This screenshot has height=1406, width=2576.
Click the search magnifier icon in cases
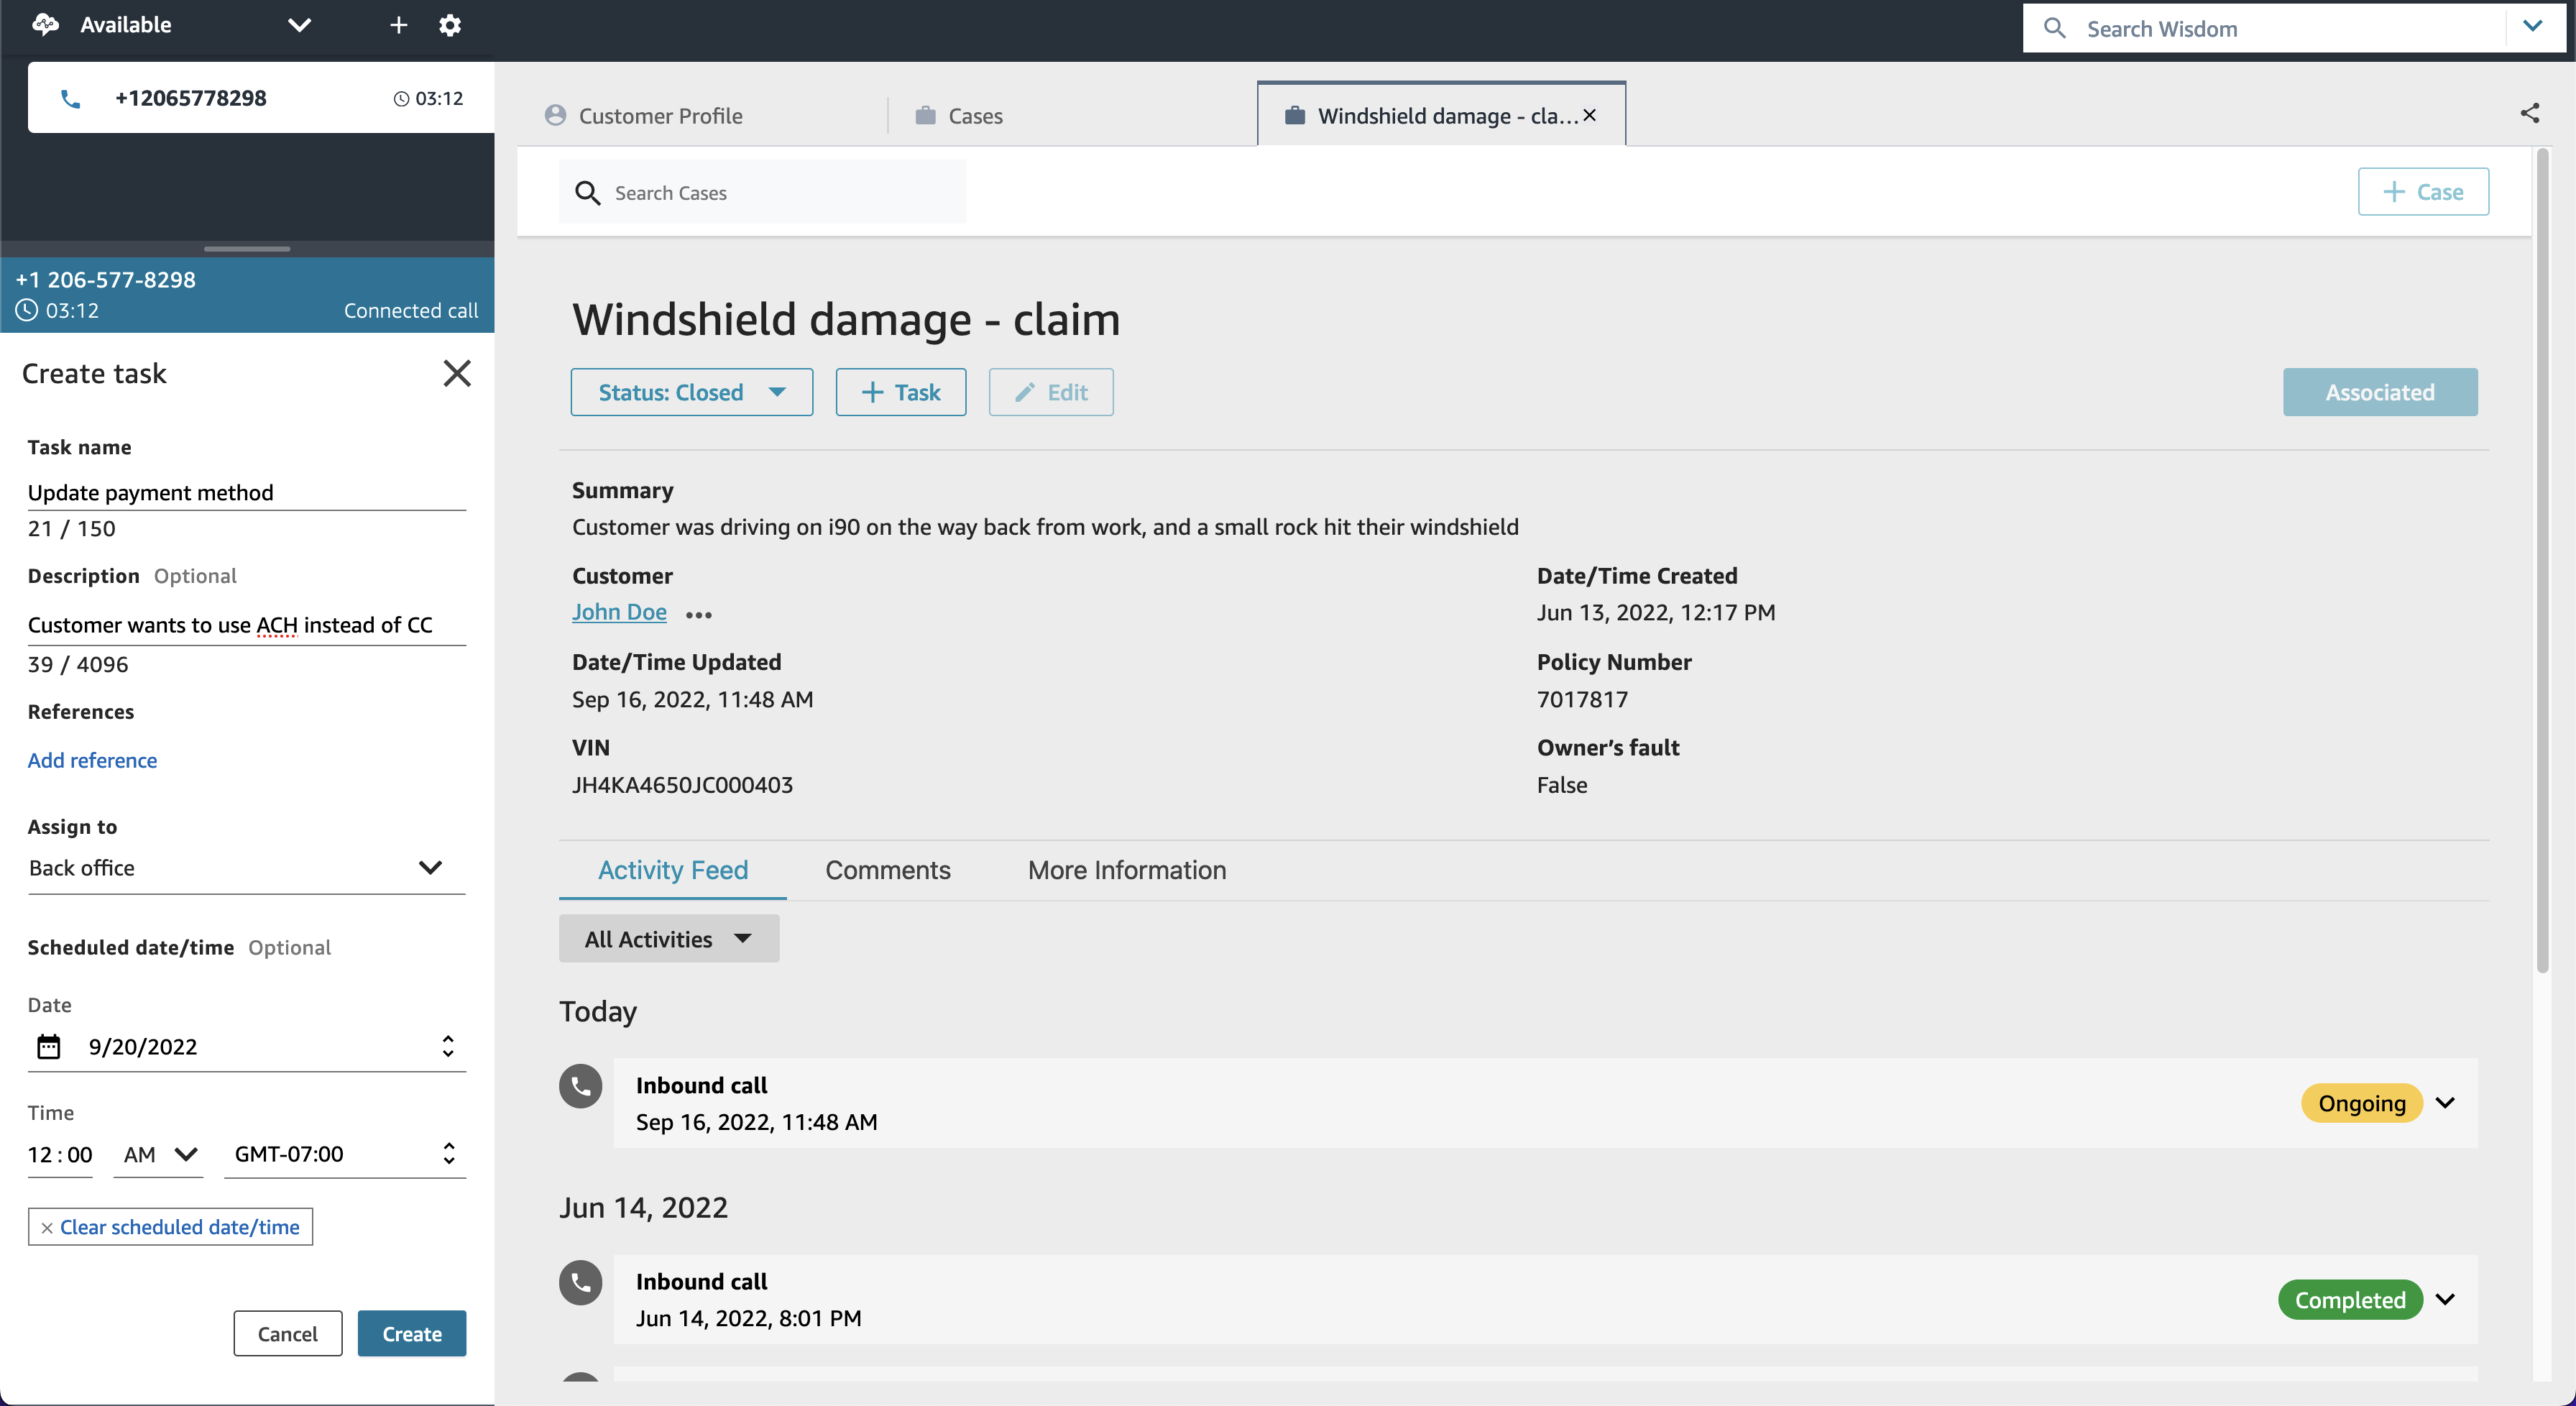tap(587, 192)
